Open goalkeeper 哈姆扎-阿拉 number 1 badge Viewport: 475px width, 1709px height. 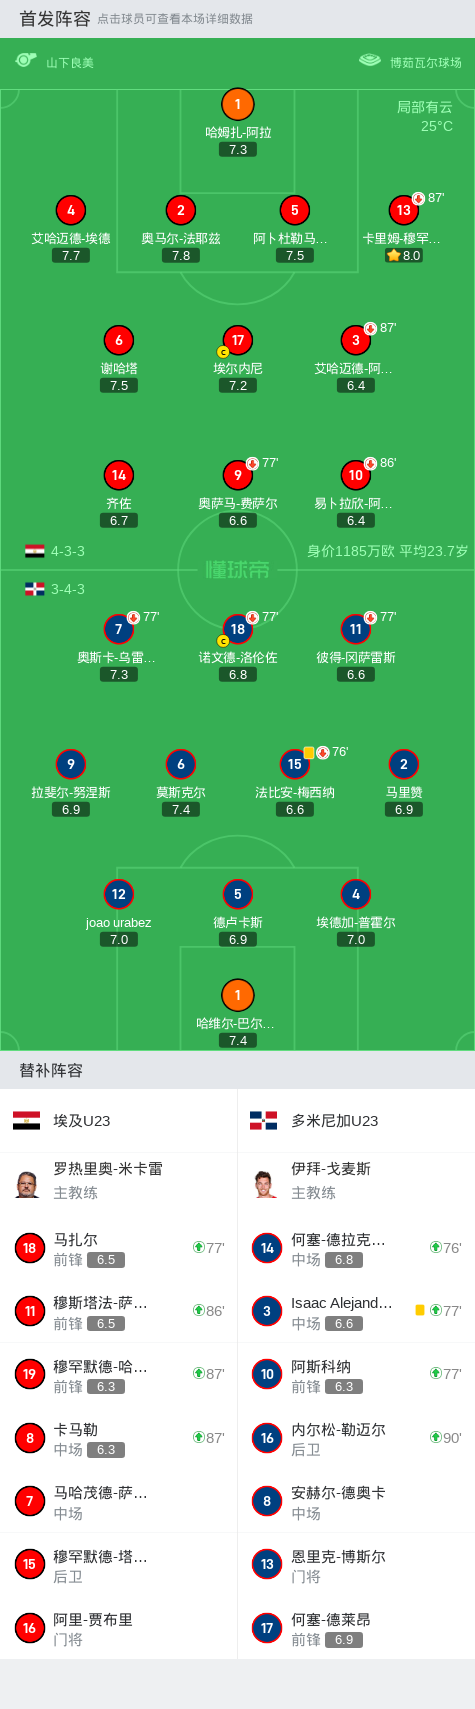[x=237, y=104]
